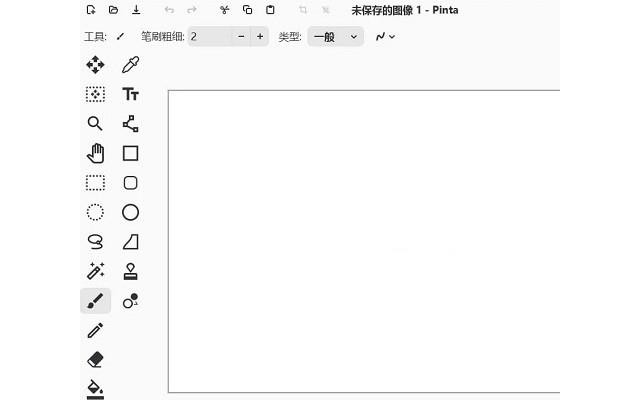
Task: Select the Paint Bucket fill tool
Action: (x=95, y=389)
